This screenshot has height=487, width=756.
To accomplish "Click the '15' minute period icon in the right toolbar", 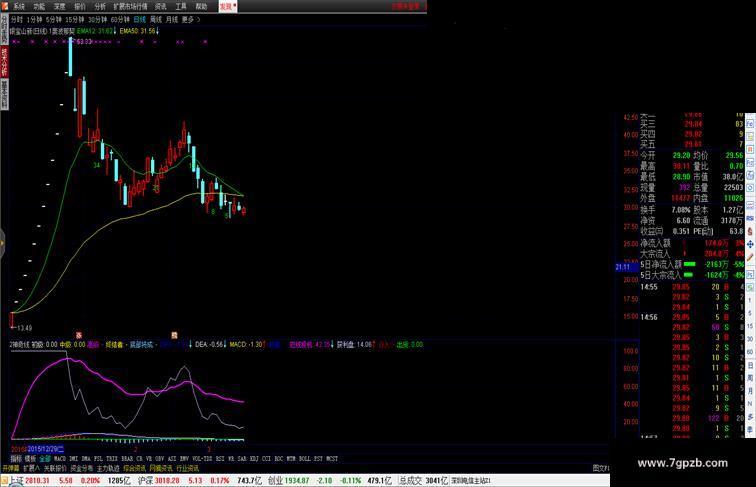I will click(x=750, y=326).
